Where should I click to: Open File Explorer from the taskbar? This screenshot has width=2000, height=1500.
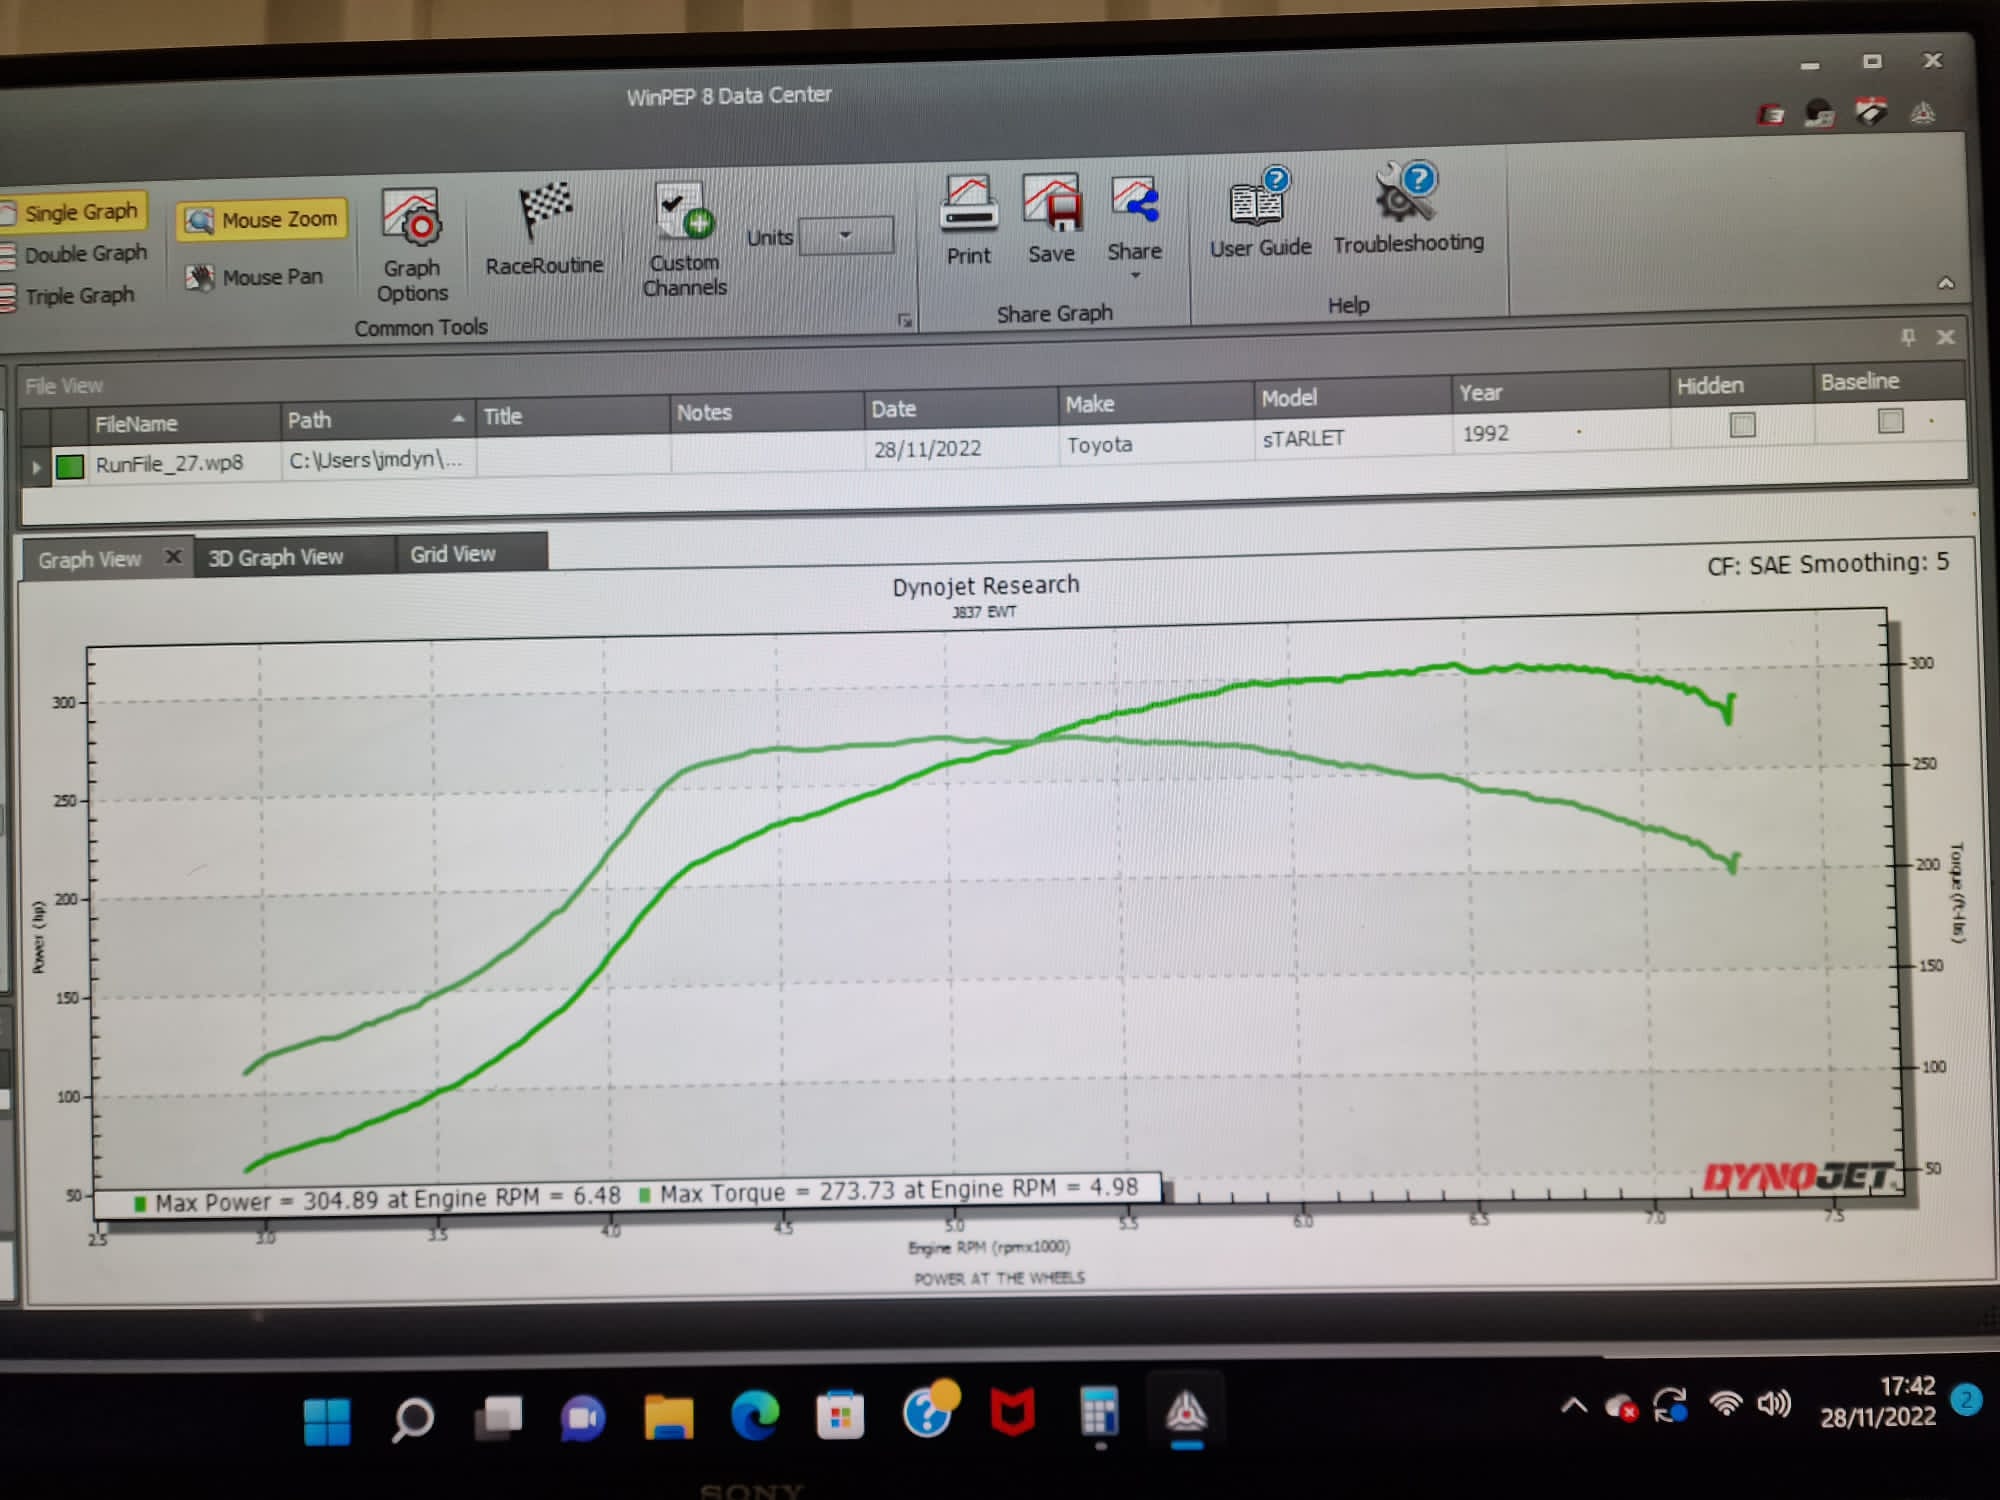click(669, 1417)
